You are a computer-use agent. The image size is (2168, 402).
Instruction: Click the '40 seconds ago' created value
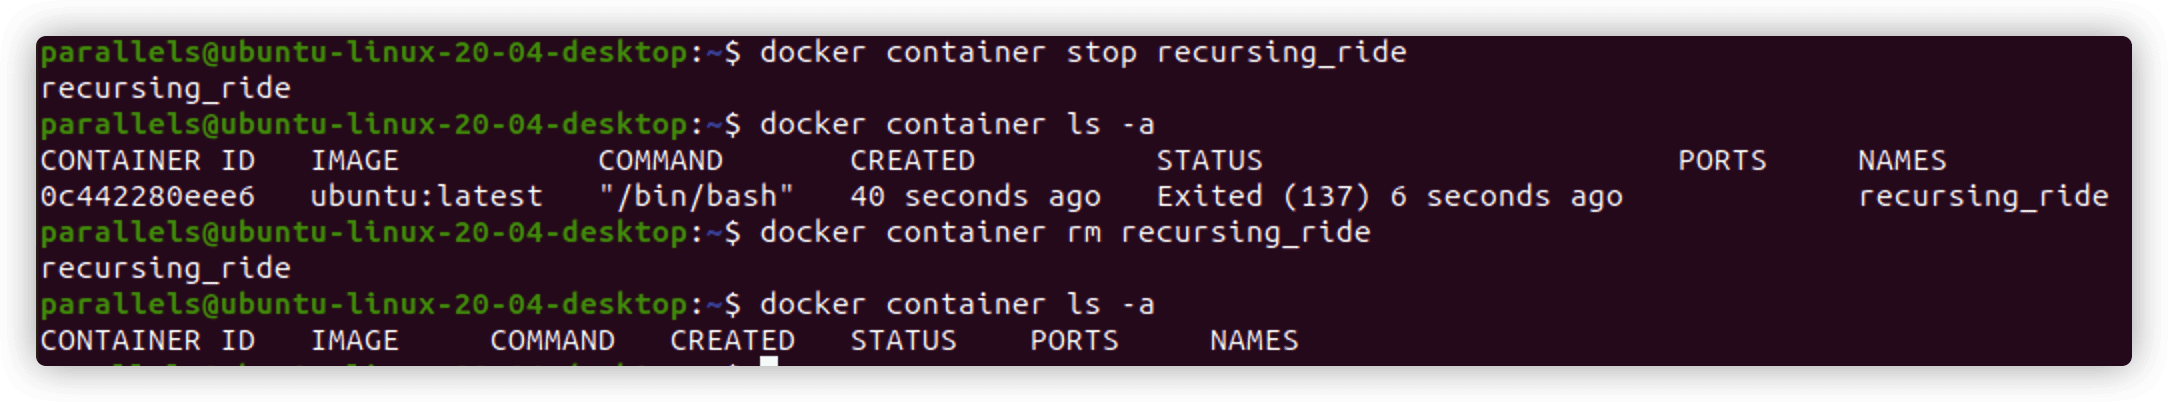pos(976,196)
